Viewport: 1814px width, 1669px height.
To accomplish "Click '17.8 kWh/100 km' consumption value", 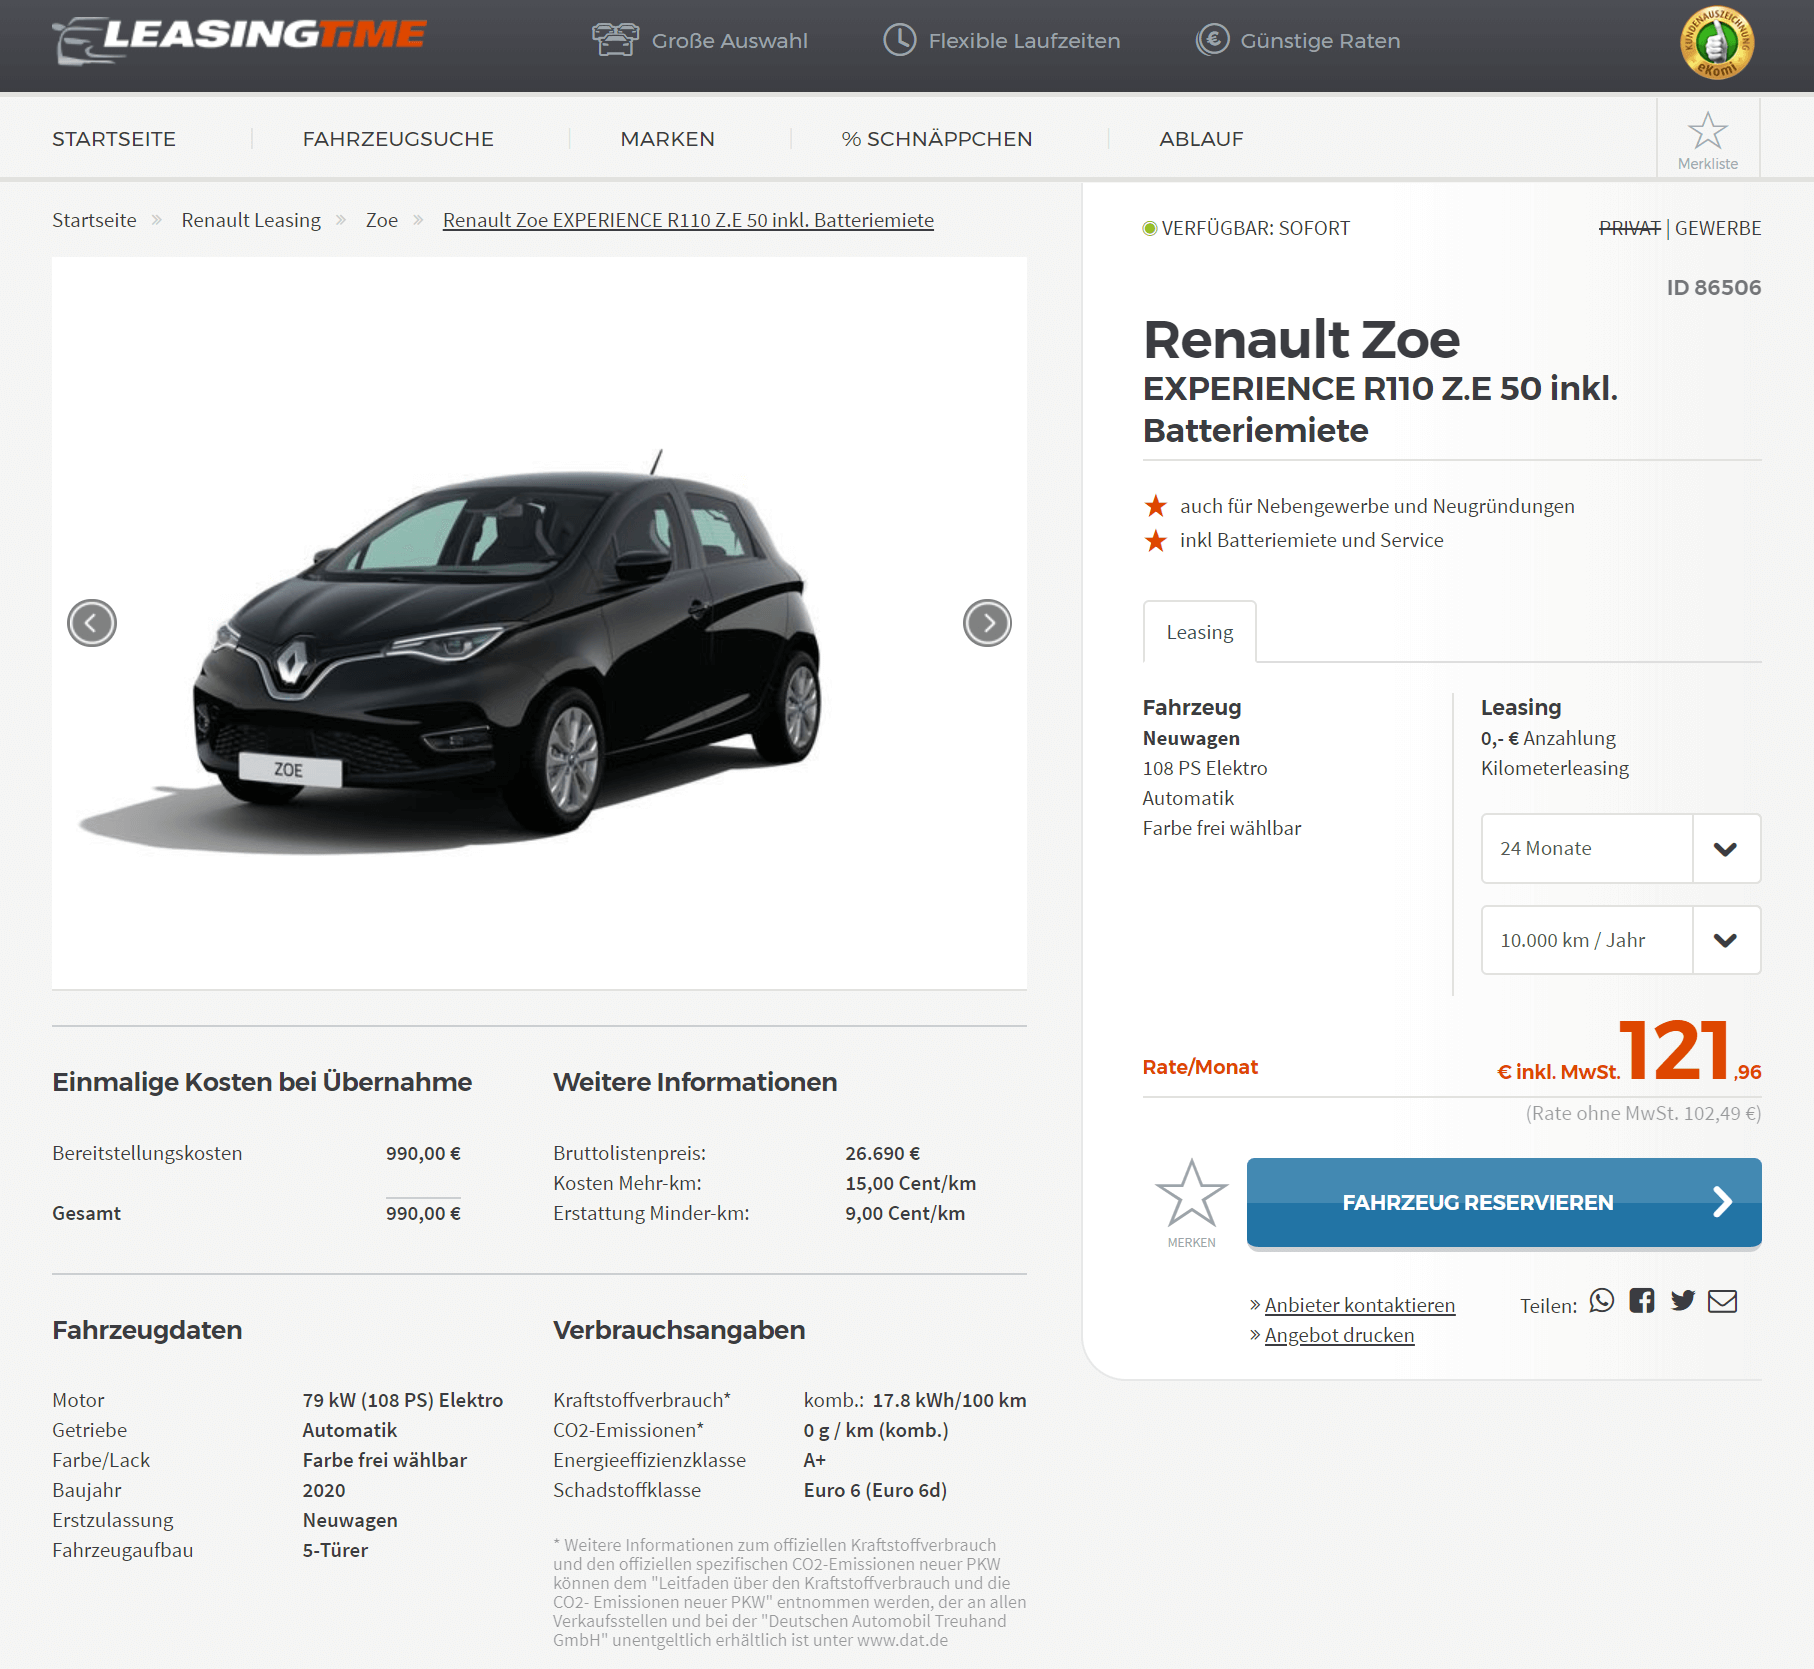I will [949, 1400].
